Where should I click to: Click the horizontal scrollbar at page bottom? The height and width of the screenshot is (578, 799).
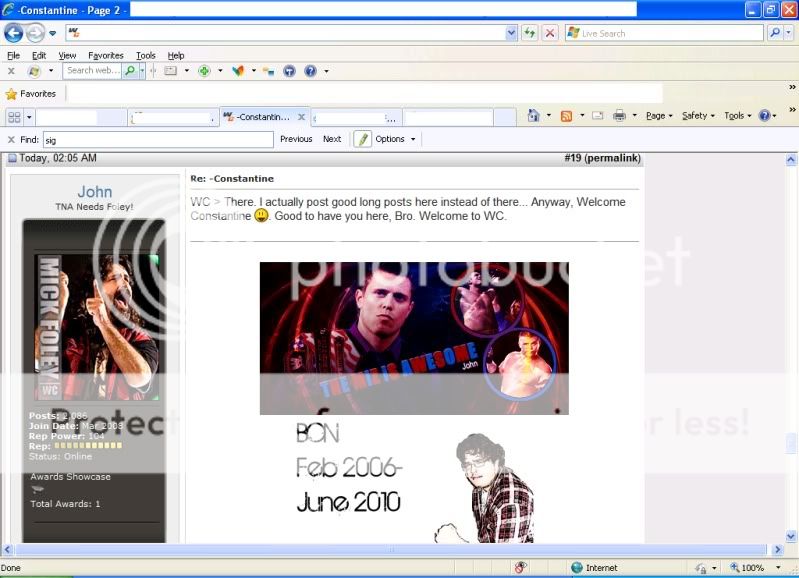point(390,550)
